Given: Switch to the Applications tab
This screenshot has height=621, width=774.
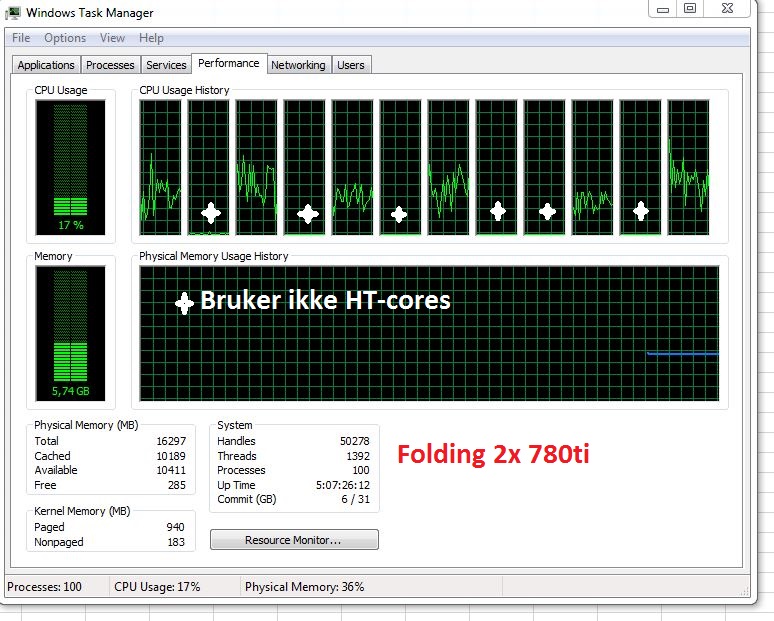Looking at the screenshot, I should point(46,65).
